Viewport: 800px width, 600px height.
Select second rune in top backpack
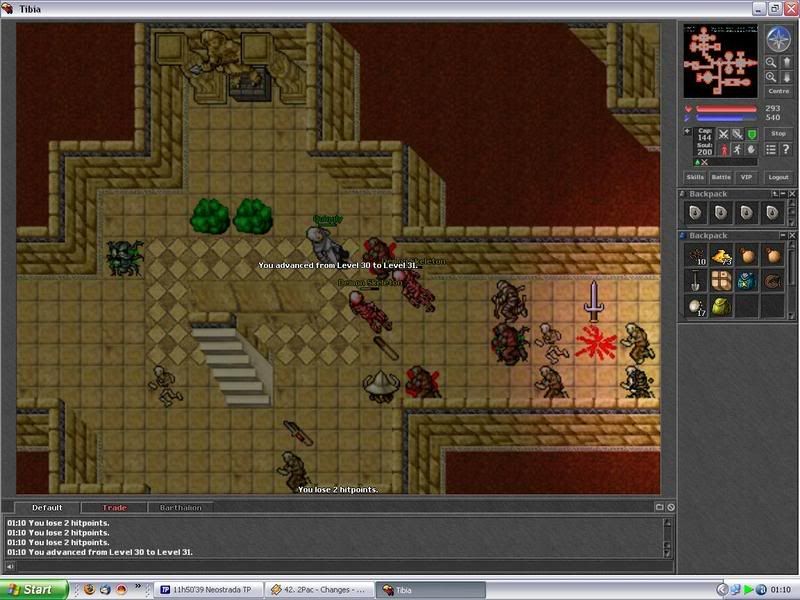click(x=721, y=213)
